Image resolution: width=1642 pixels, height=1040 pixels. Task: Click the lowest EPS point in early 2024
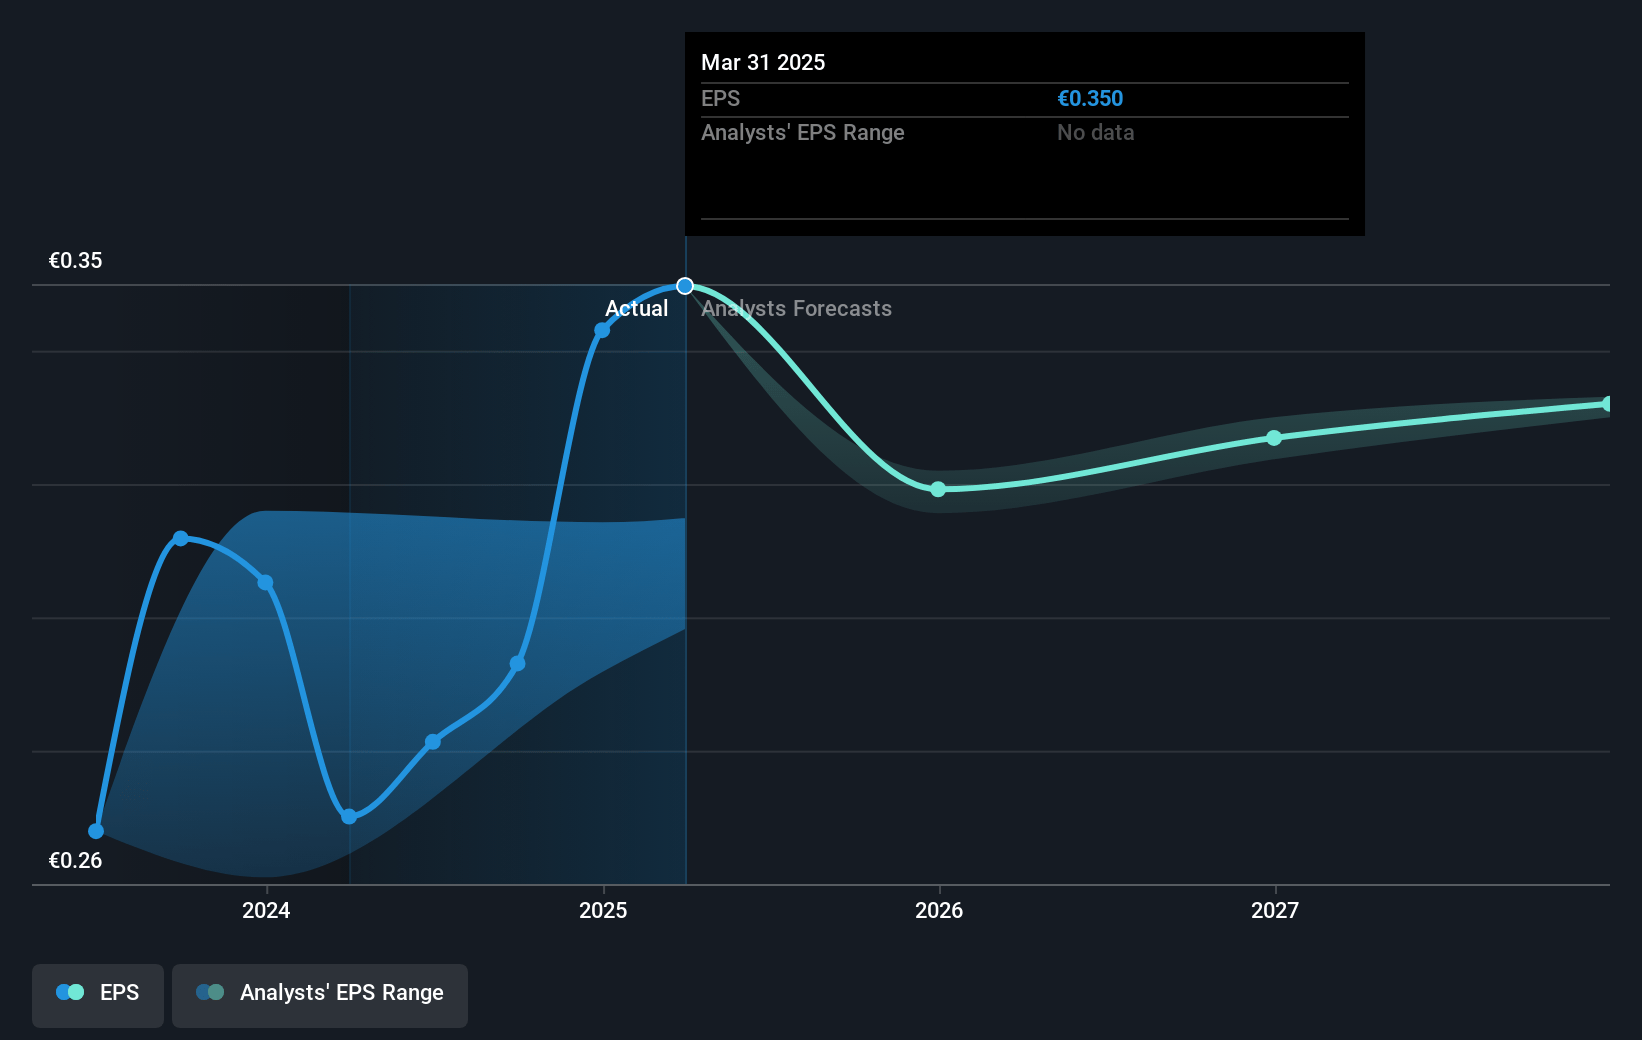tap(349, 816)
